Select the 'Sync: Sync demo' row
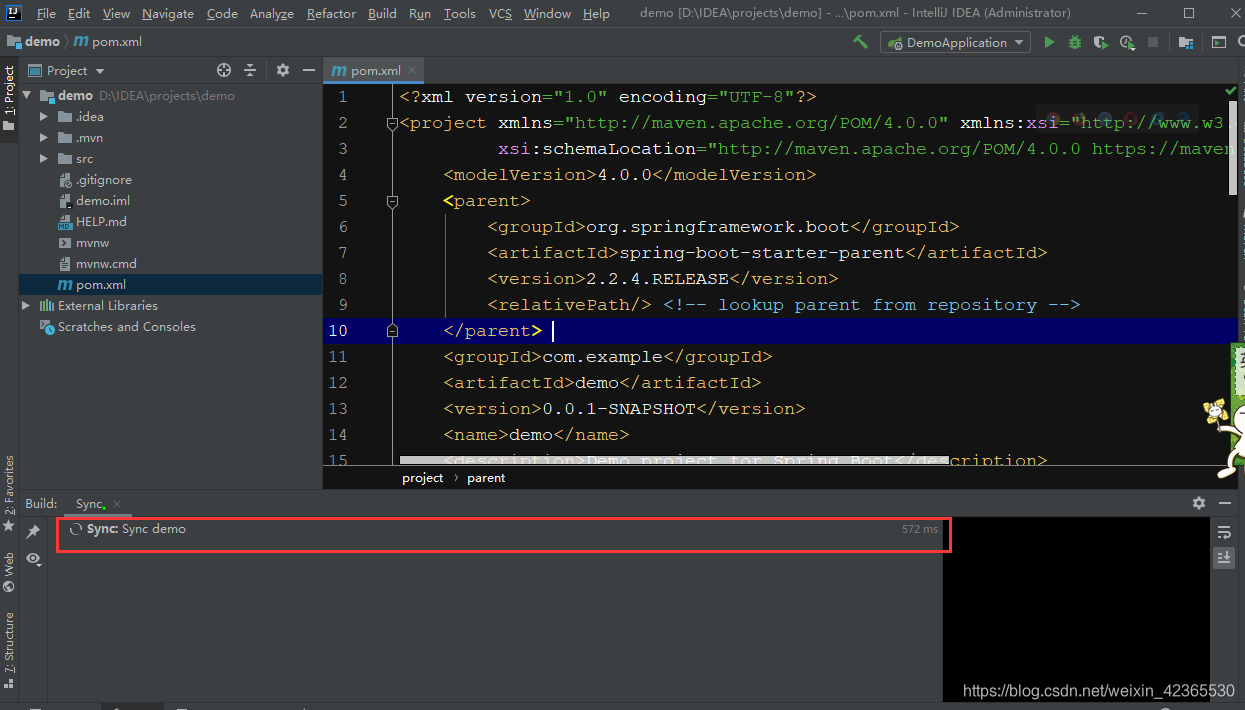 click(502, 529)
